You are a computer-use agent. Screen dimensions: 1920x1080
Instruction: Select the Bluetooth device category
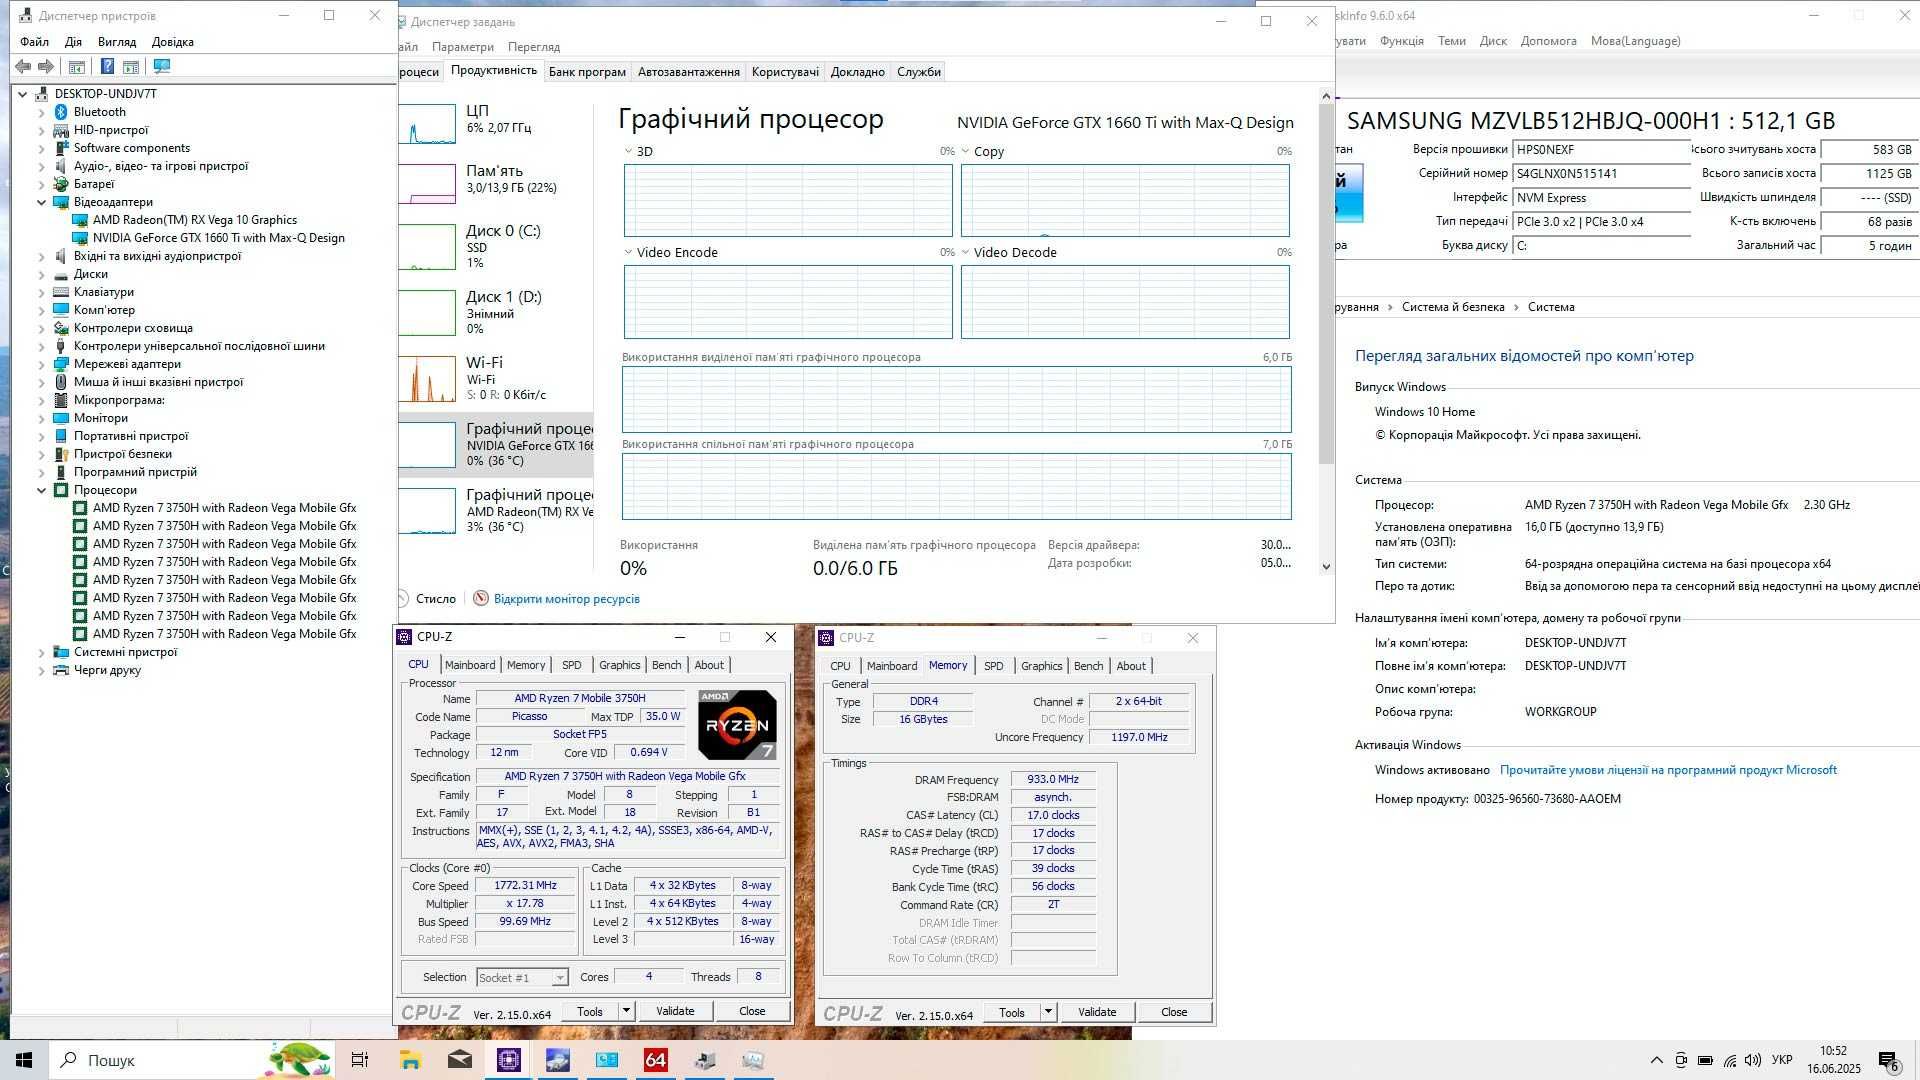99,112
